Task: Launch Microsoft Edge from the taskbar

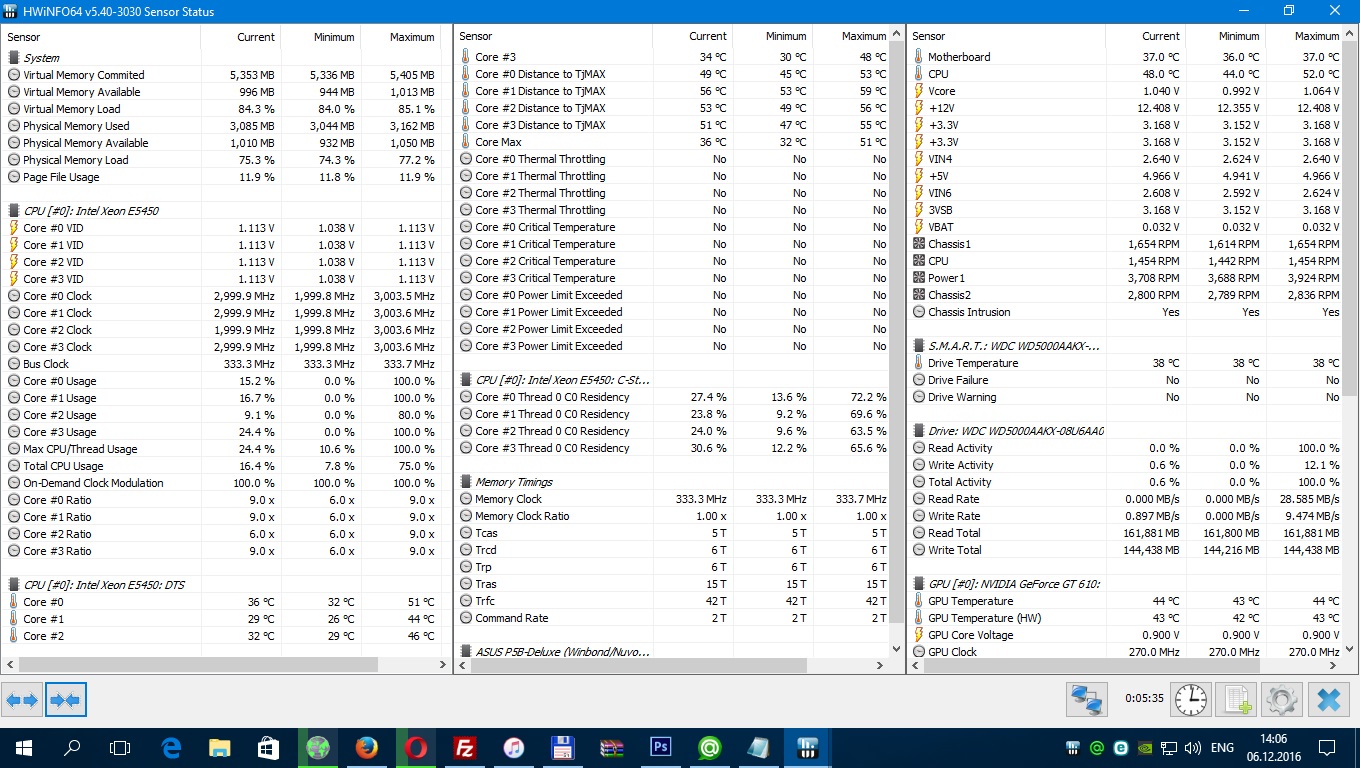Action: click(x=172, y=747)
